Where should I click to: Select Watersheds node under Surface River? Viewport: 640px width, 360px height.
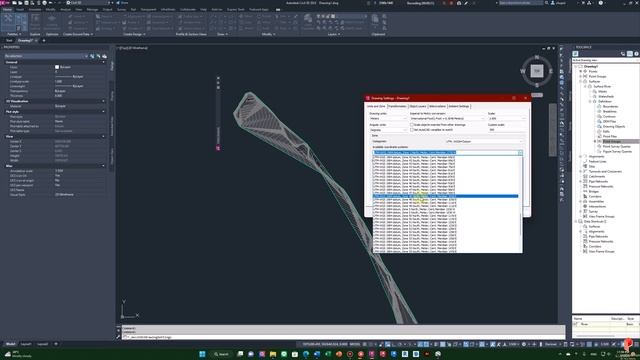(606, 96)
